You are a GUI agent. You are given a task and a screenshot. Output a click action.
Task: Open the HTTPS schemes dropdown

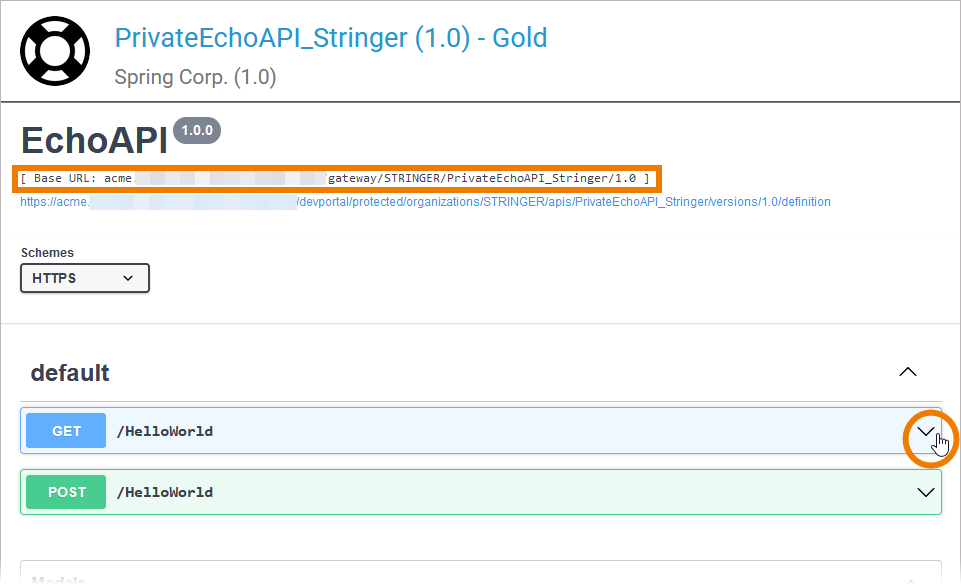(x=84, y=278)
